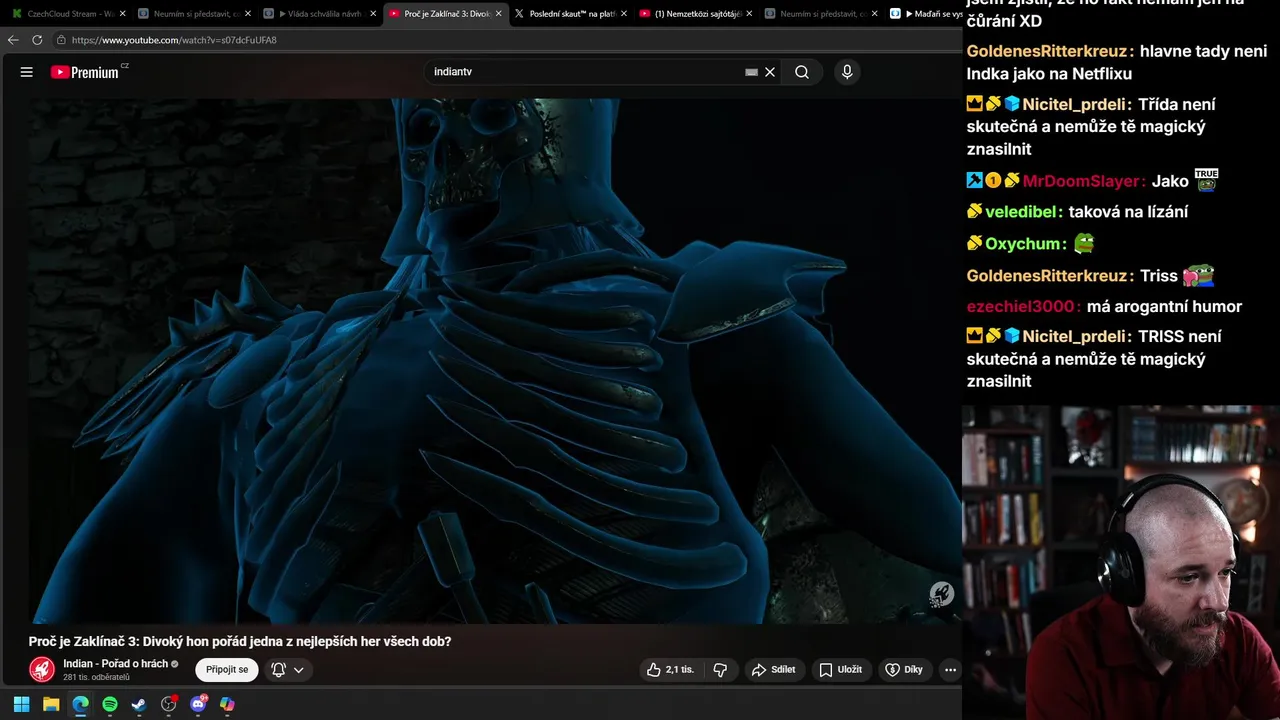Viewport: 1280px width, 720px height.
Task: Close the CzechCloud Stream tab
Action: [123, 14]
